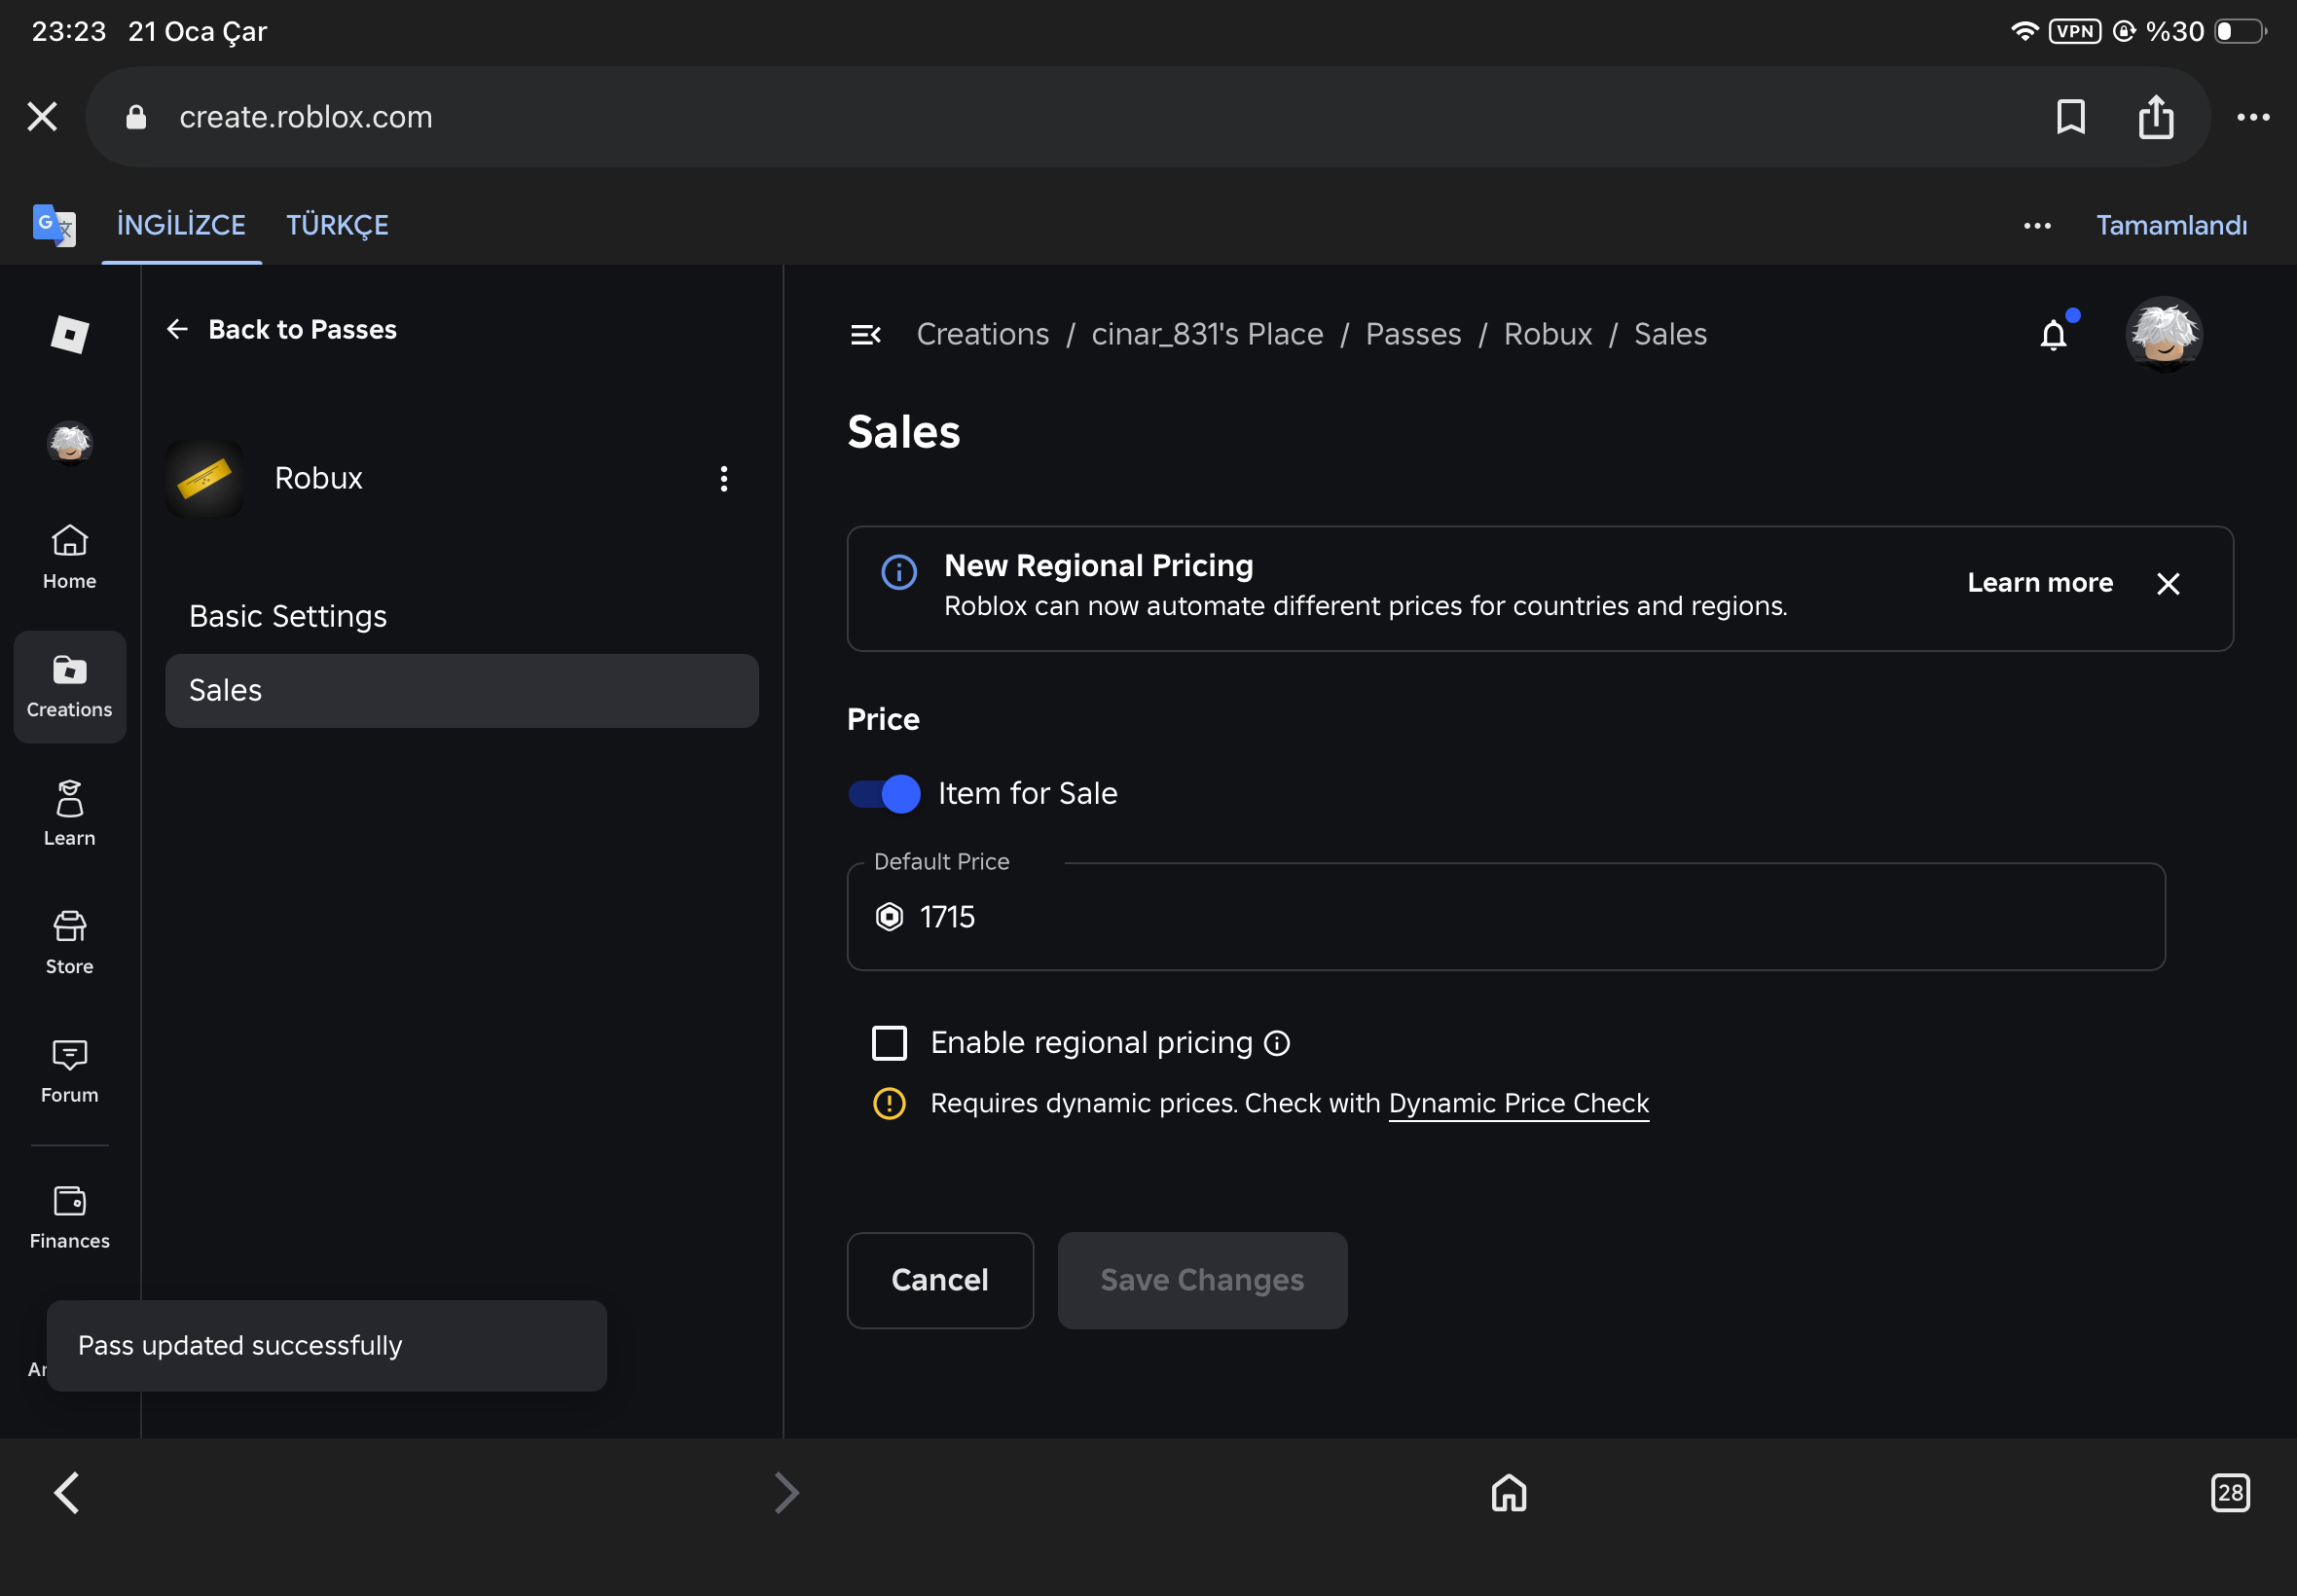Toggle the Item for Sale switch
Image resolution: width=2297 pixels, height=1596 pixels.
[885, 794]
